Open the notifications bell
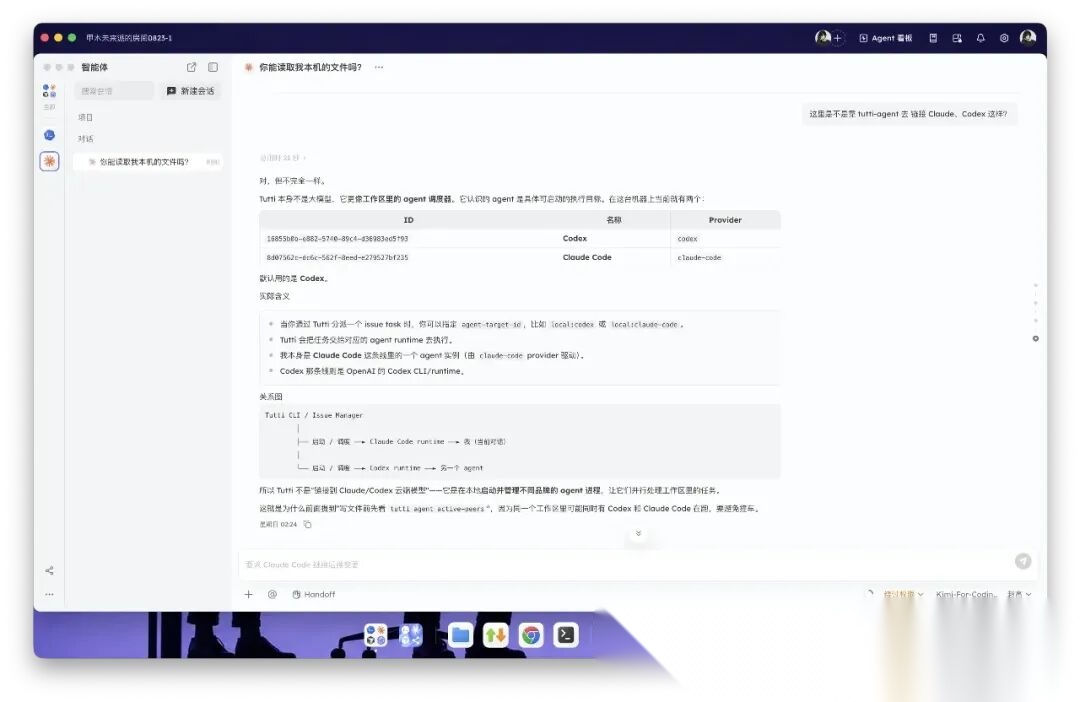 coord(980,38)
